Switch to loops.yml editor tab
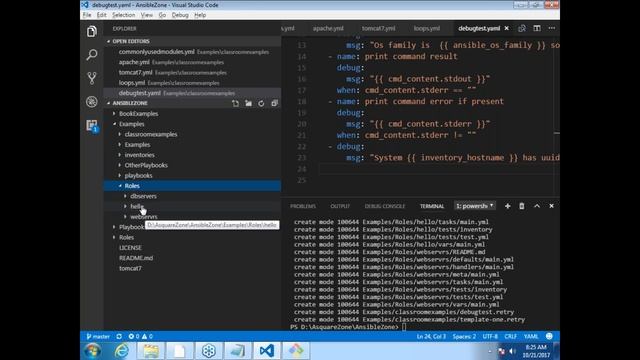This screenshot has height=360, width=640. (427, 28)
